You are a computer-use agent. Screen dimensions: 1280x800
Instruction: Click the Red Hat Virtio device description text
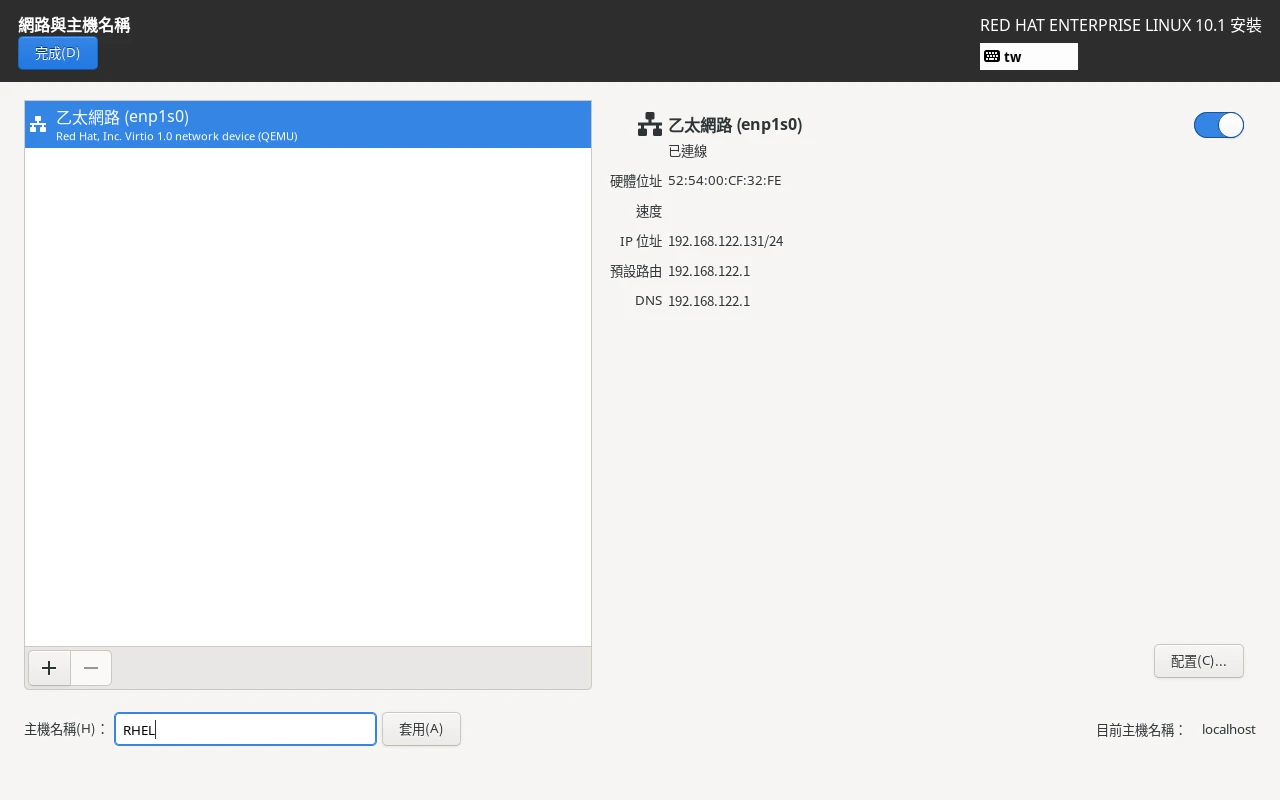[176, 136]
